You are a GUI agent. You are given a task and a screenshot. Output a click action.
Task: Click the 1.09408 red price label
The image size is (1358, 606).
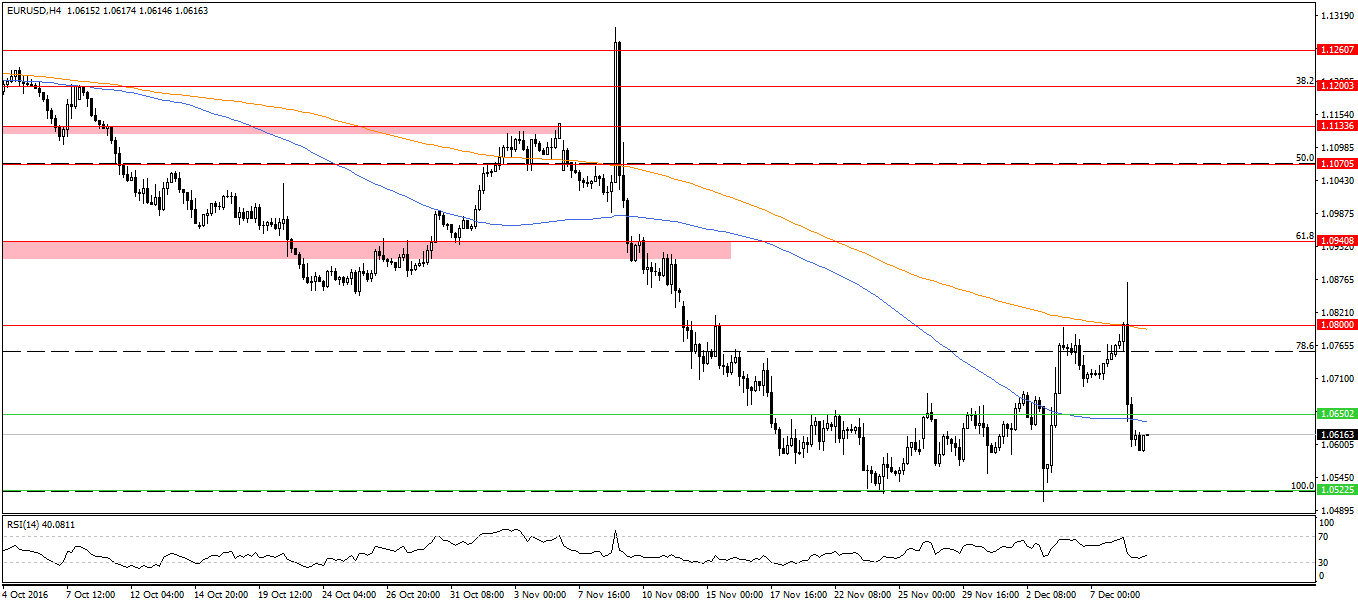[1336, 241]
